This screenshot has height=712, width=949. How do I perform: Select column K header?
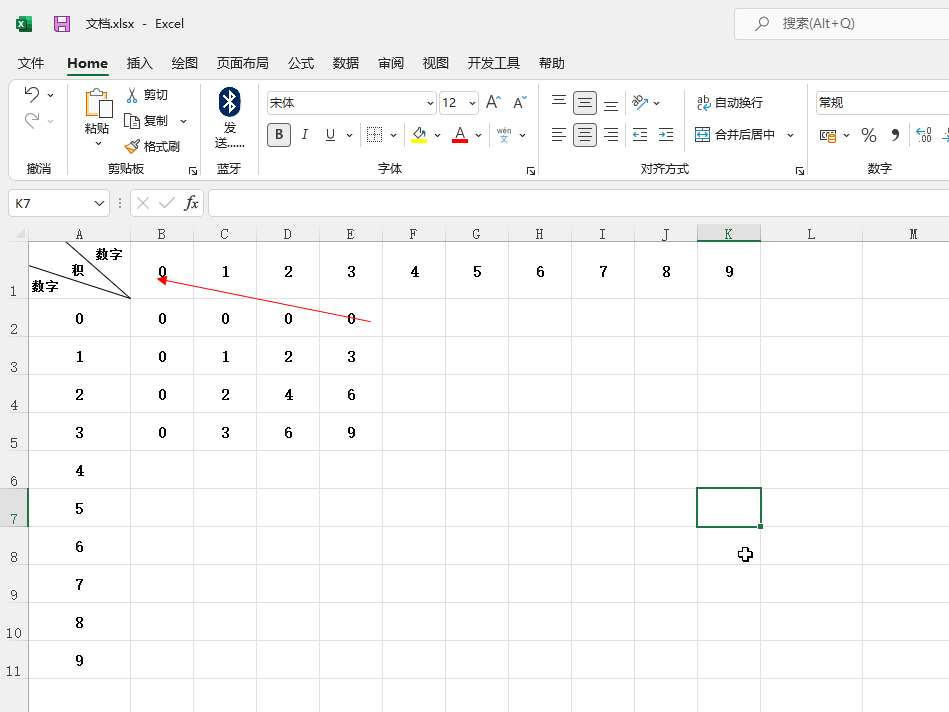click(729, 234)
